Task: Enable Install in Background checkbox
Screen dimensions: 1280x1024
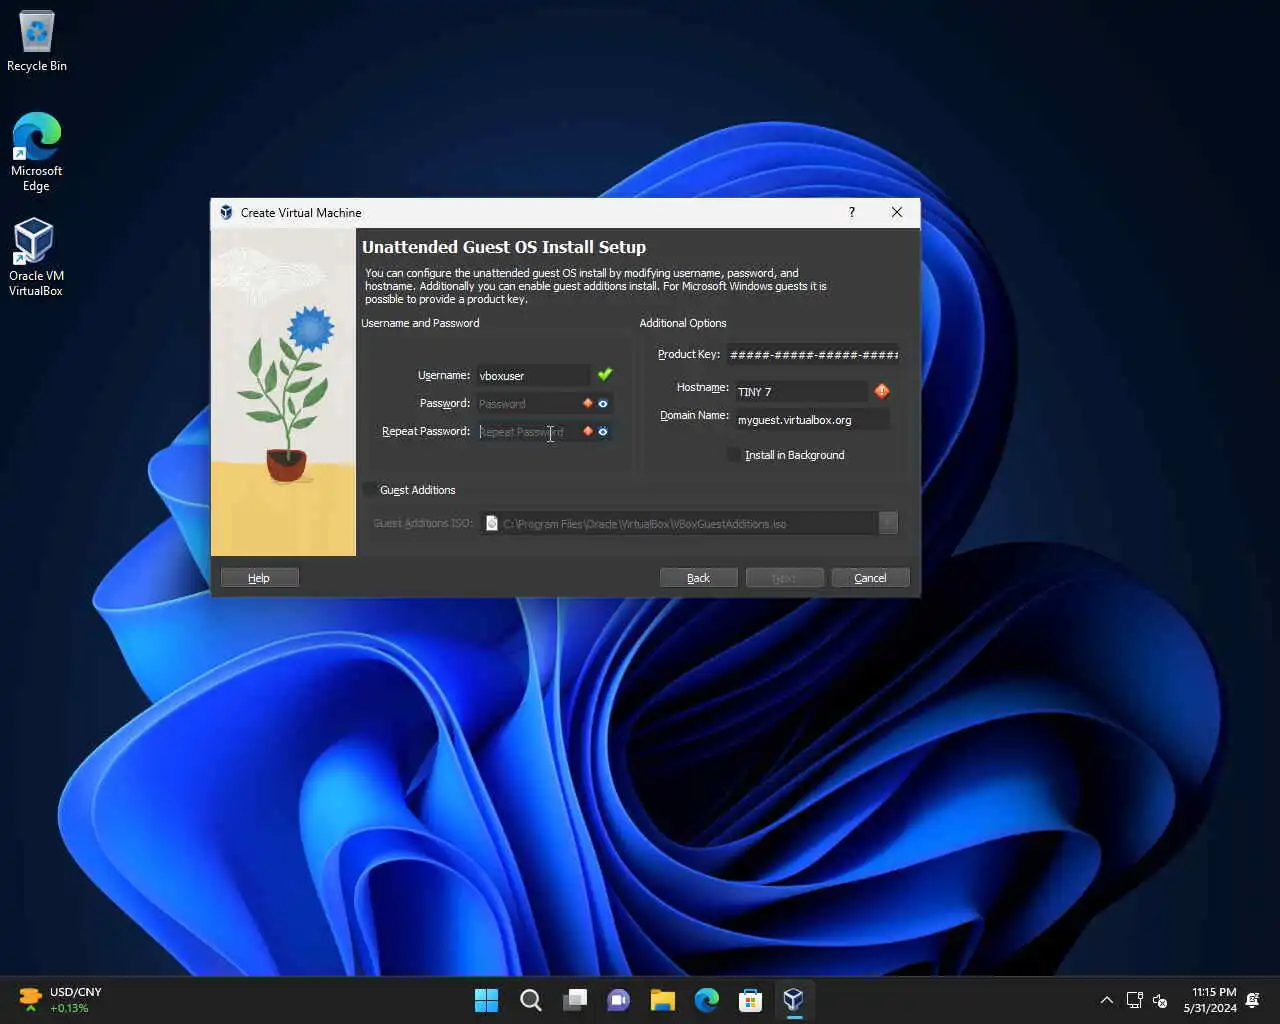Action: click(735, 455)
